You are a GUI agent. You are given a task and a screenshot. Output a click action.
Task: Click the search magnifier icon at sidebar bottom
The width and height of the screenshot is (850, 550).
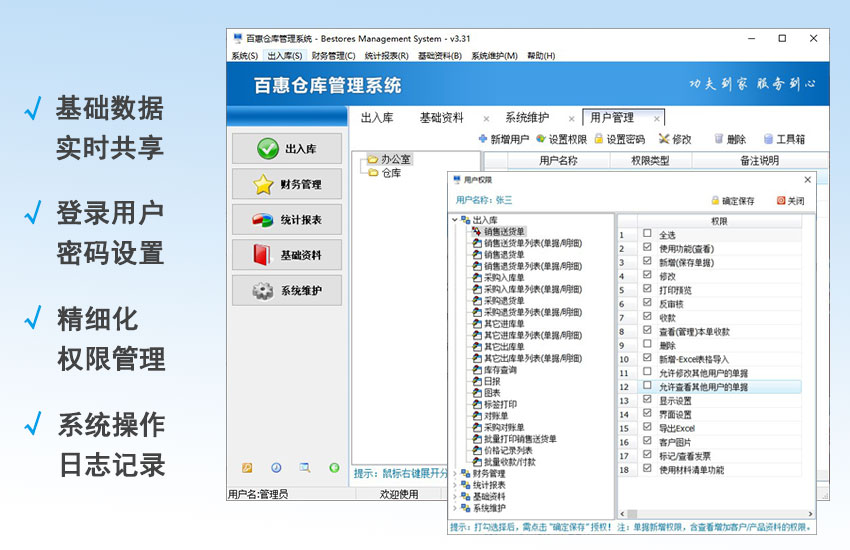[305, 468]
